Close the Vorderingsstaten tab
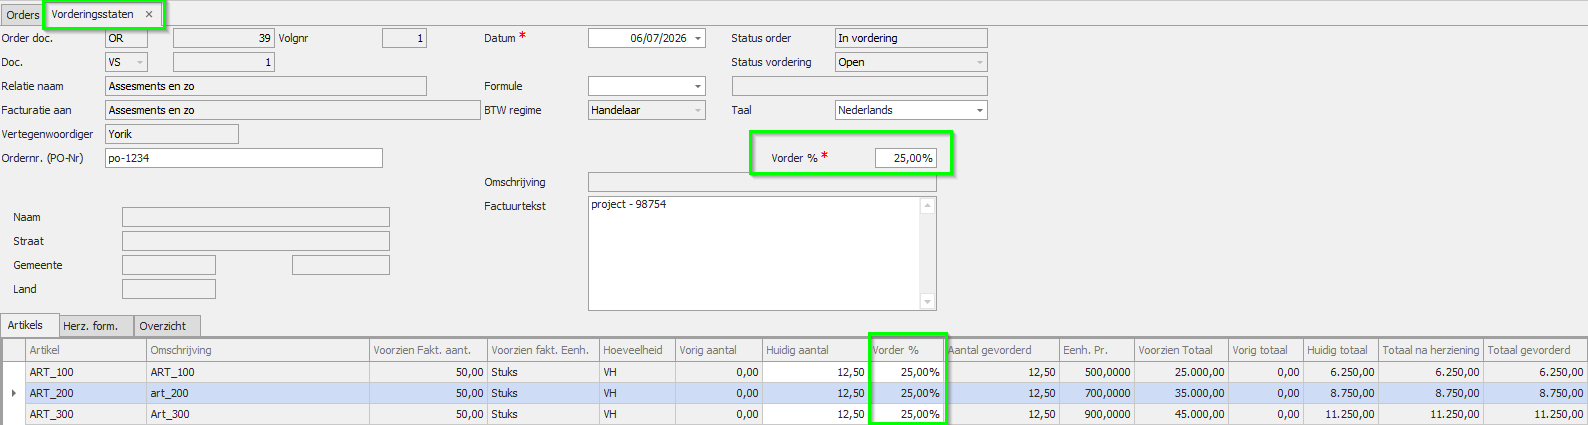 tap(149, 14)
